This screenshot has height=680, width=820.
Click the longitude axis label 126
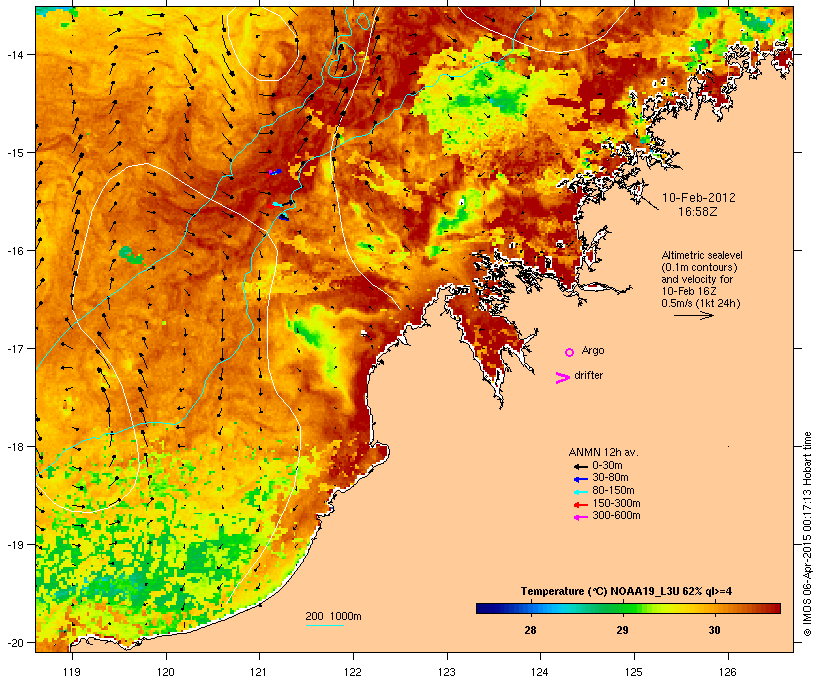[x=728, y=672]
